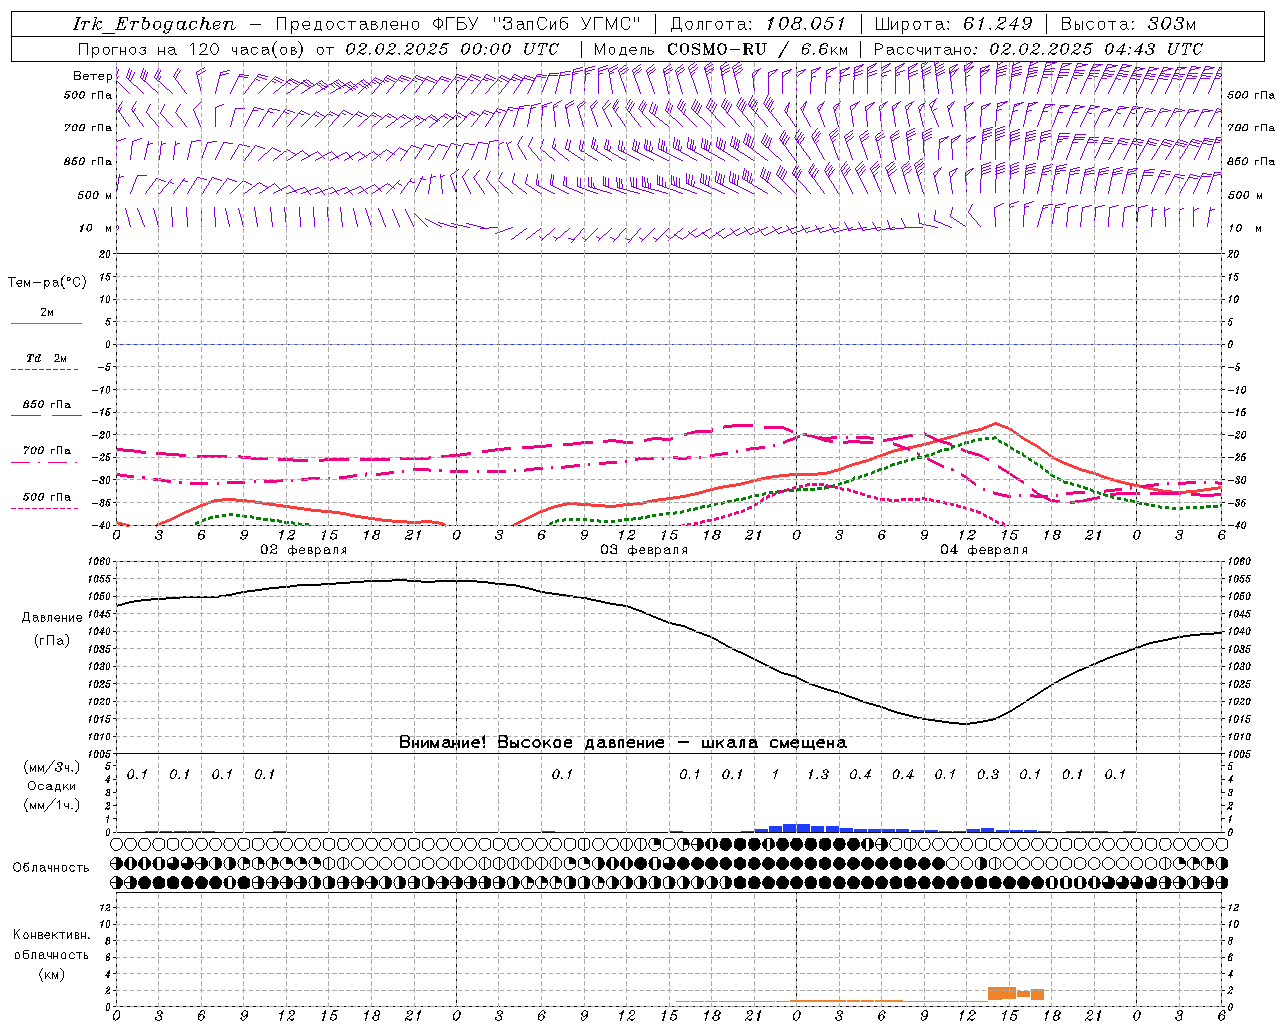Image resolution: width=1280 pixels, height=1024 pixels.
Task: Click the computed time Рассчитано: 02.02.2025 04:43 UTC
Action: coord(1038,49)
